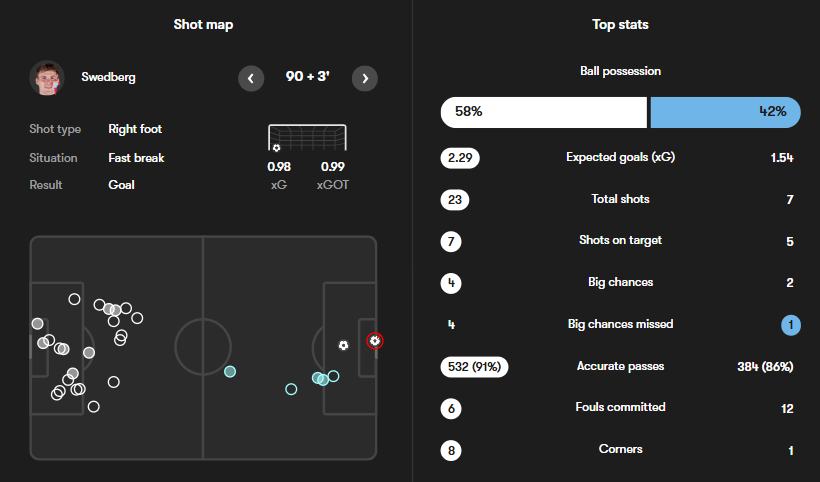Select the topmost white shot marker on the pitch
This screenshot has width=820, height=482.
click(x=74, y=298)
